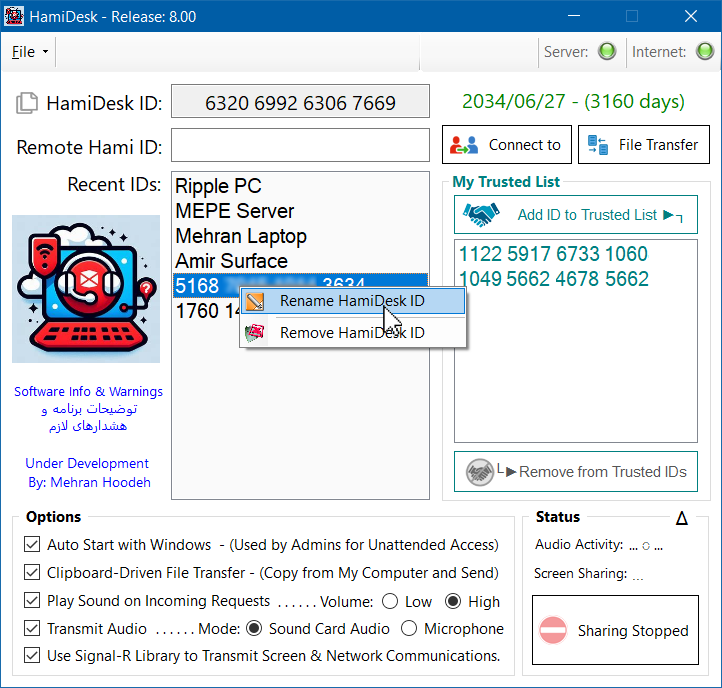
Task: Click the pencil icon for Rename HamiDesk ID
Action: tap(256, 301)
